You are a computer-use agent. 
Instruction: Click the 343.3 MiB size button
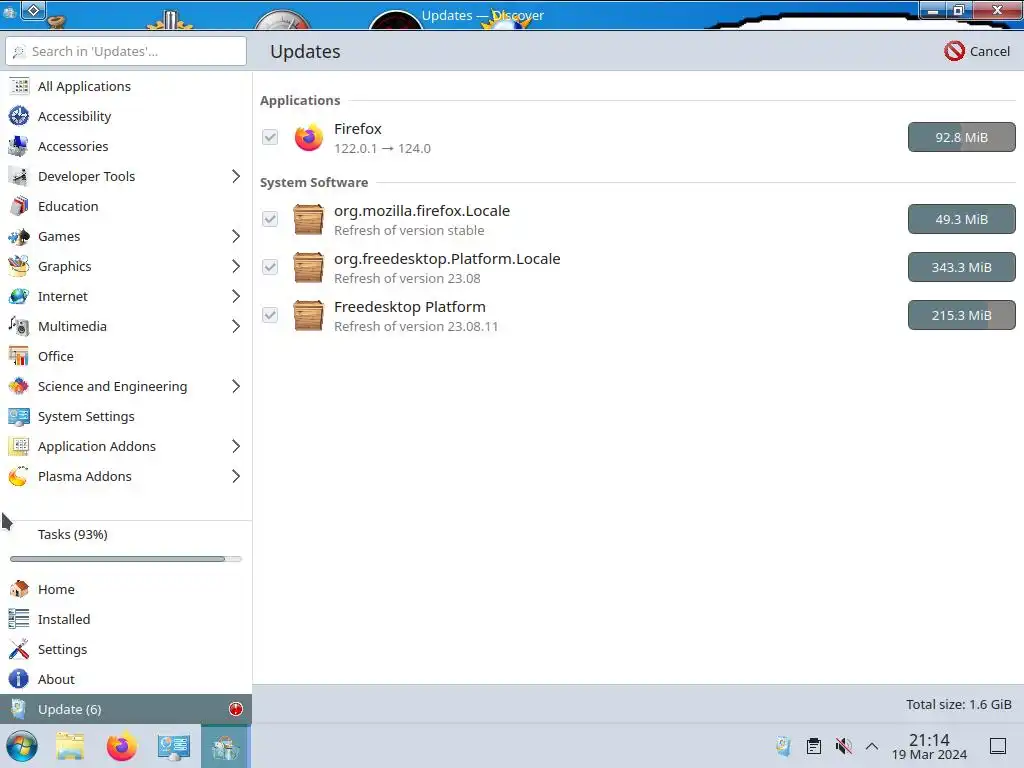[961, 267]
